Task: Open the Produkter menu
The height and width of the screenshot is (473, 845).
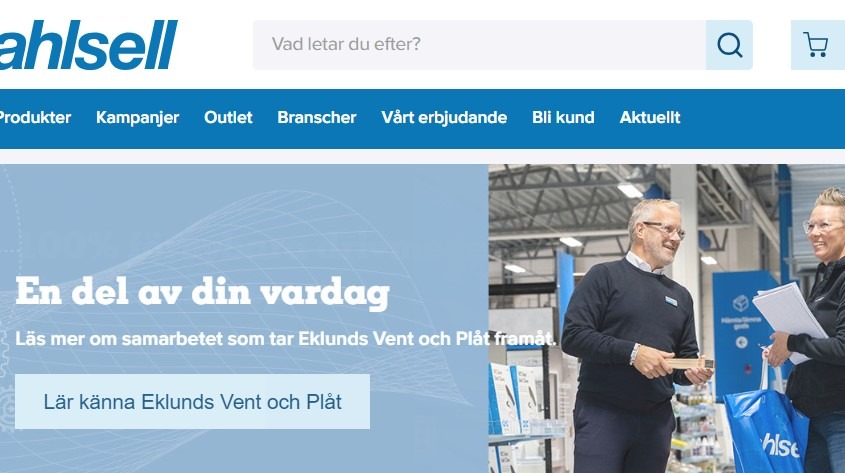Action: point(35,117)
